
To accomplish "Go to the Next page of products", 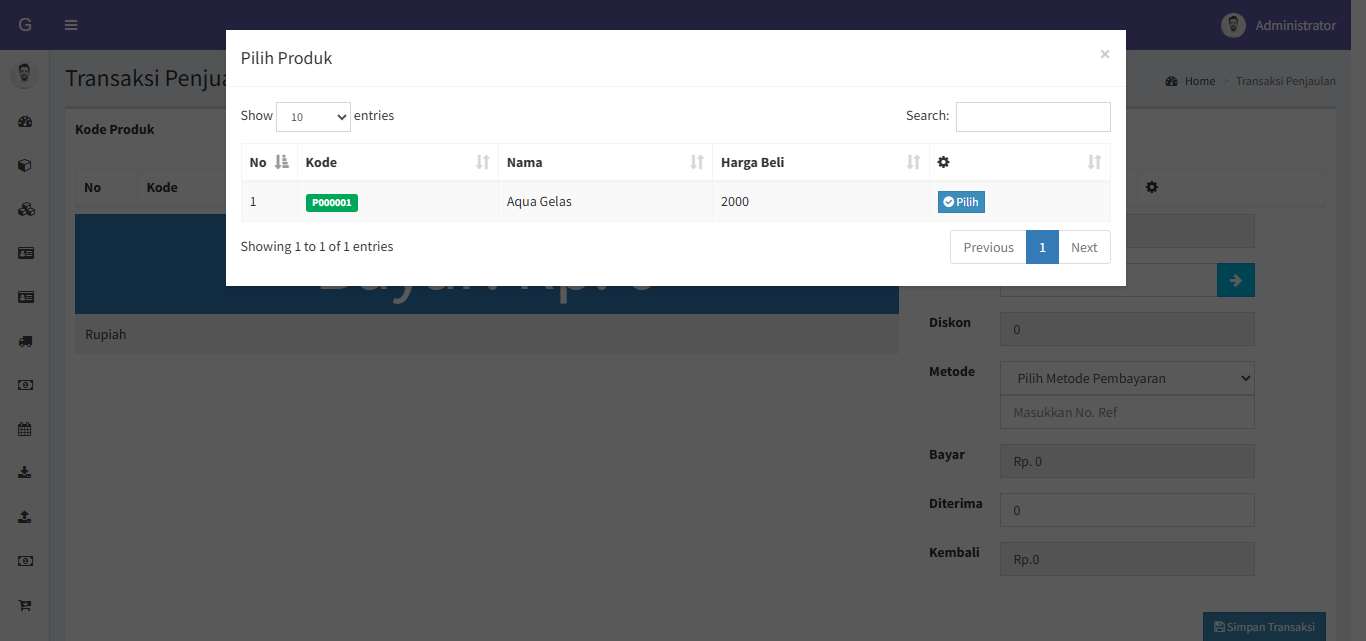I will pos(1084,247).
